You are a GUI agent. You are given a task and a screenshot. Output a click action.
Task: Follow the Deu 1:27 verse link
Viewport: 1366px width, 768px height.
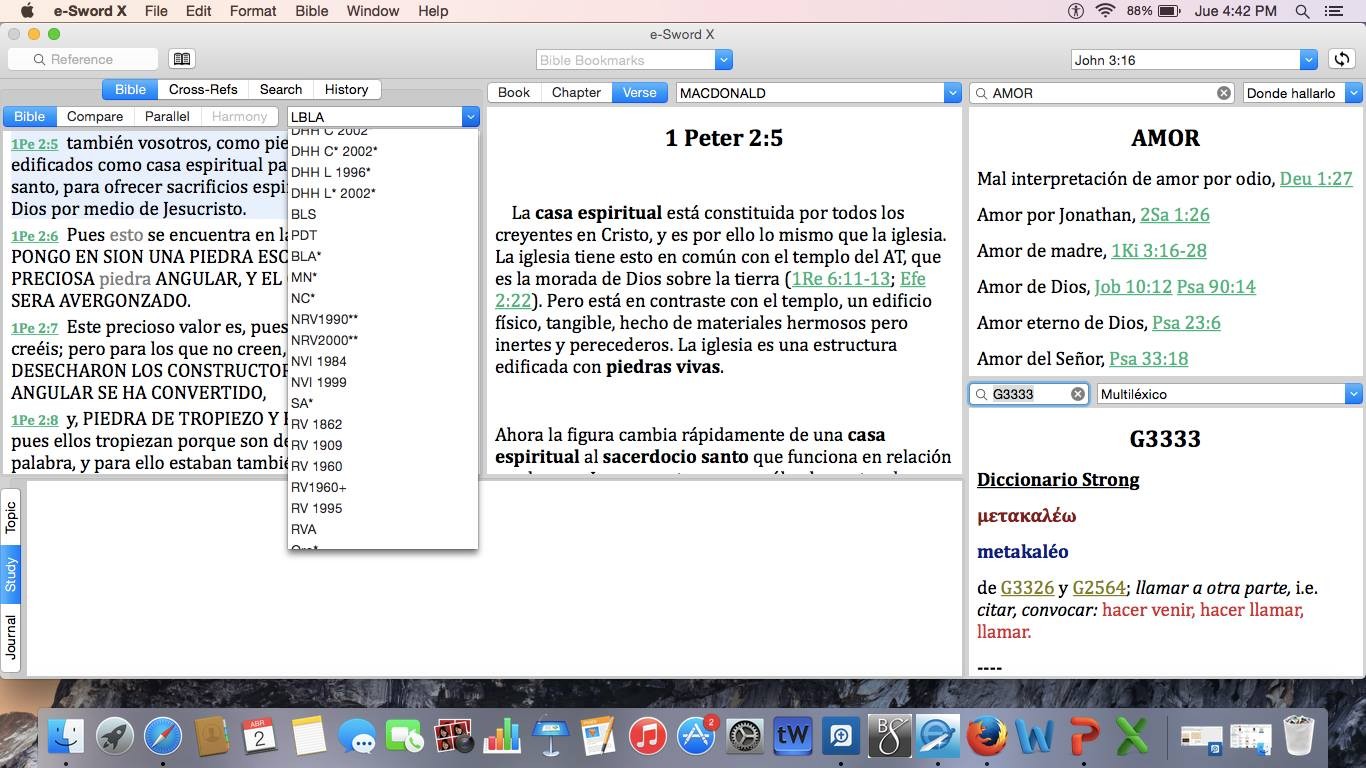click(x=1316, y=179)
